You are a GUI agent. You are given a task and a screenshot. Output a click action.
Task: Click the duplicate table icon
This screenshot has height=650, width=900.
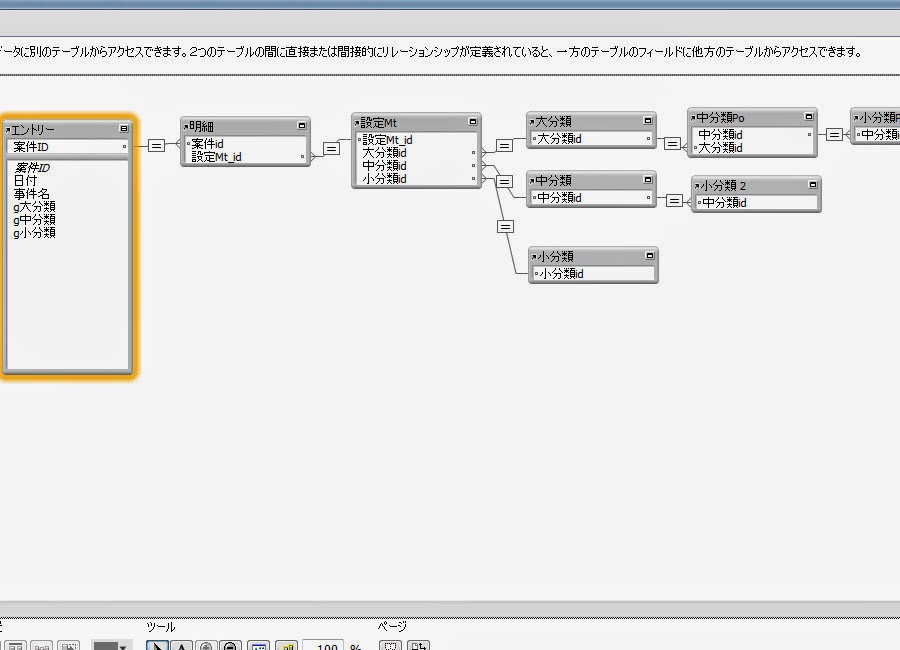68,646
